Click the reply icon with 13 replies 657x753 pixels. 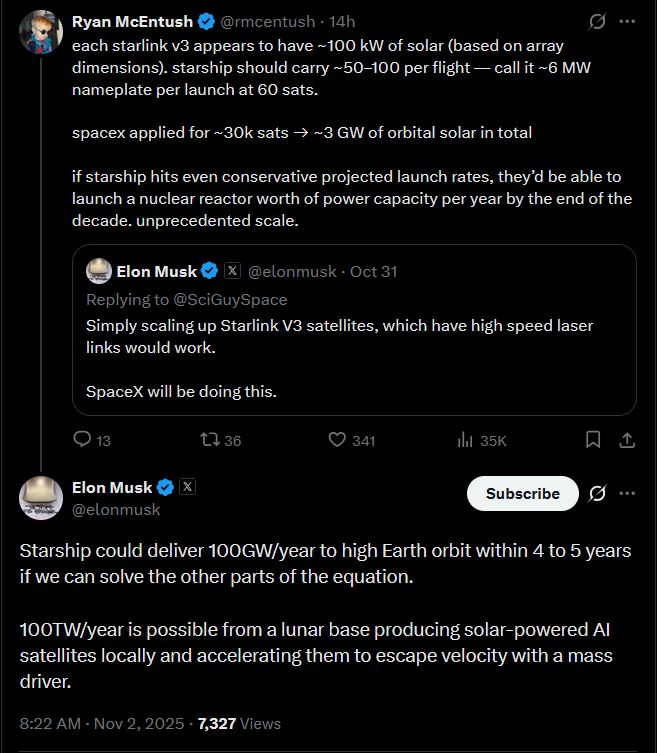[84, 440]
